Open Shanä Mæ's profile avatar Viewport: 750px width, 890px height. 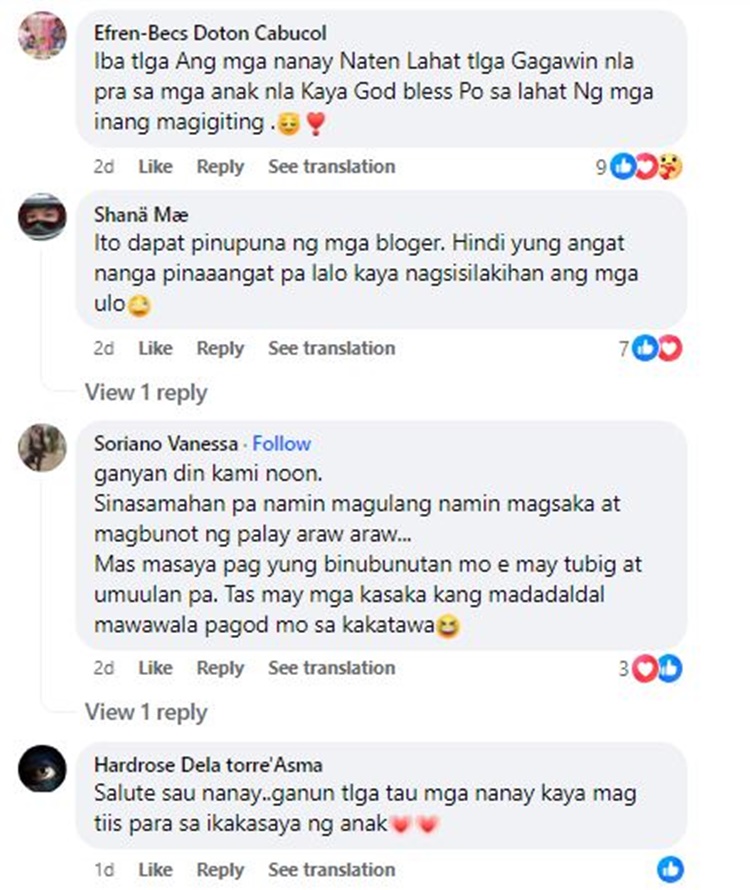click(x=43, y=217)
